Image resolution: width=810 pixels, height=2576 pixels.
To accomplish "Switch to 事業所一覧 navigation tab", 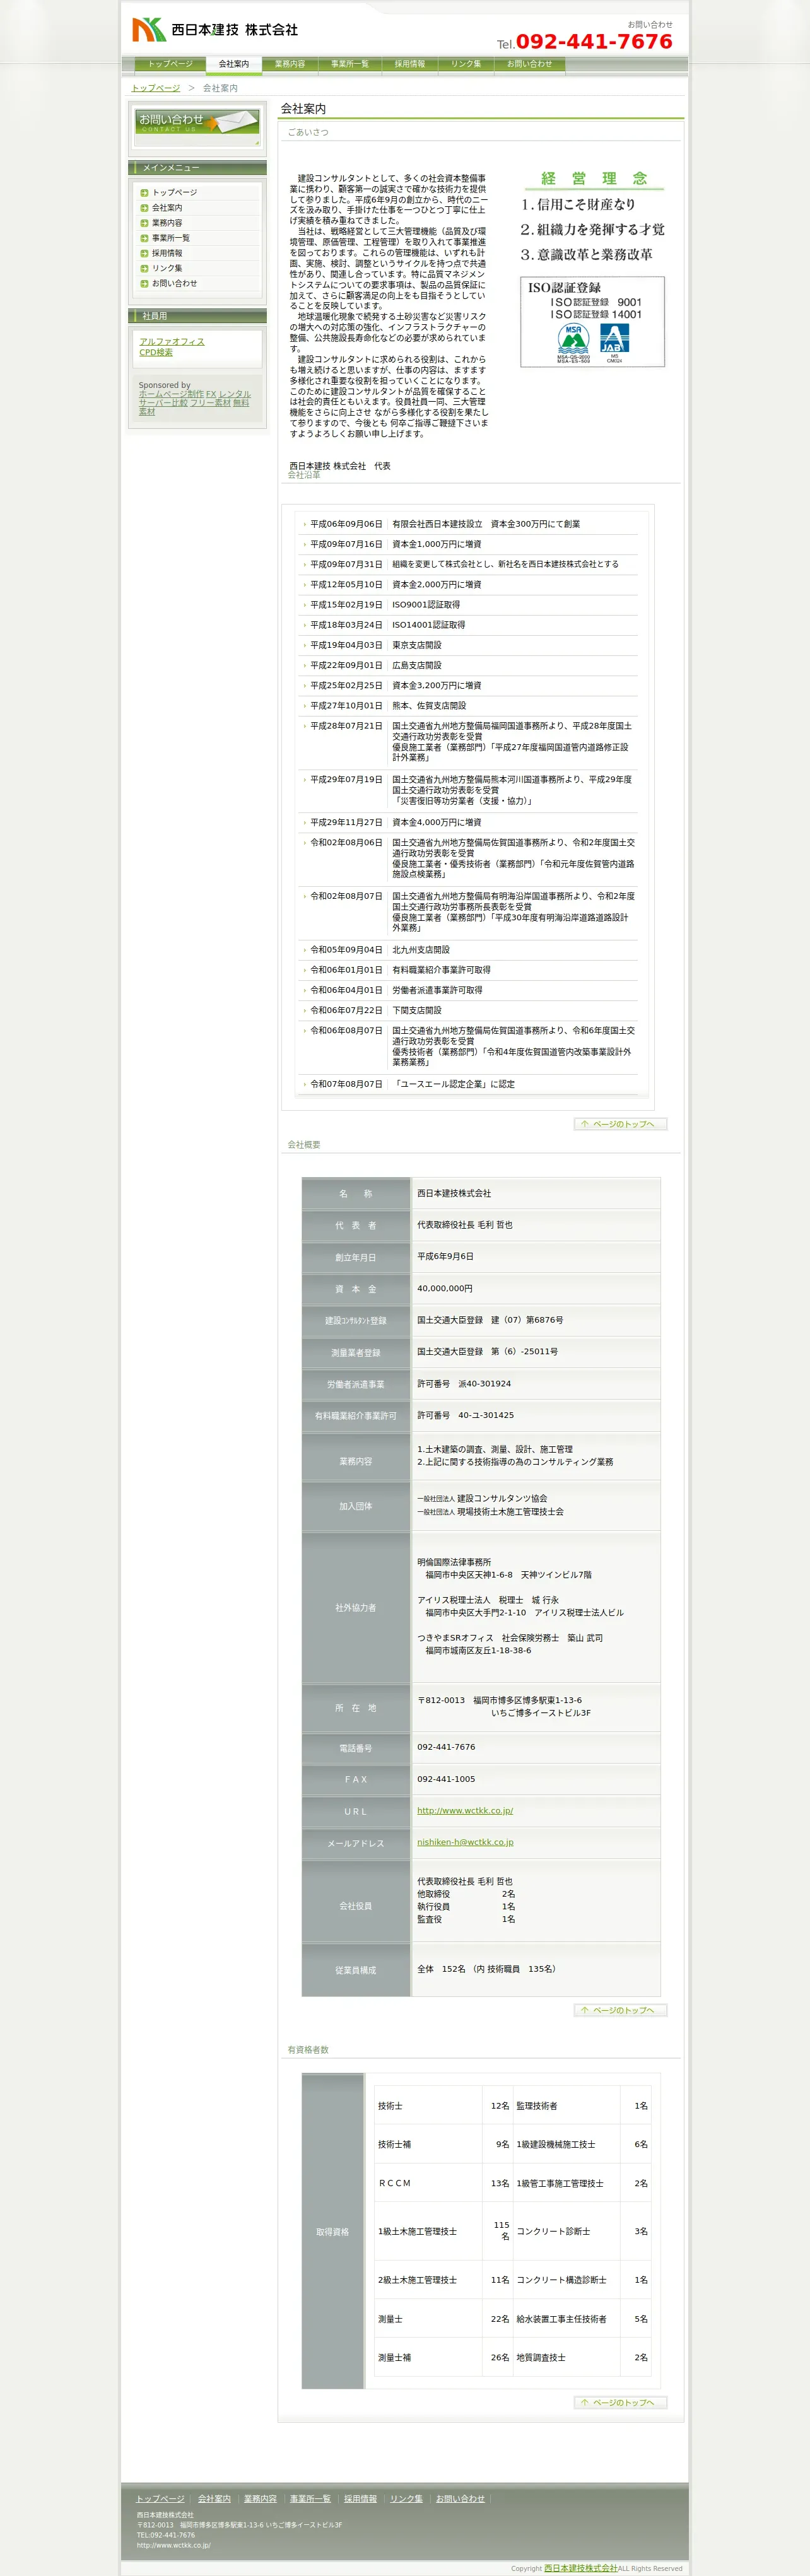I will [x=350, y=64].
